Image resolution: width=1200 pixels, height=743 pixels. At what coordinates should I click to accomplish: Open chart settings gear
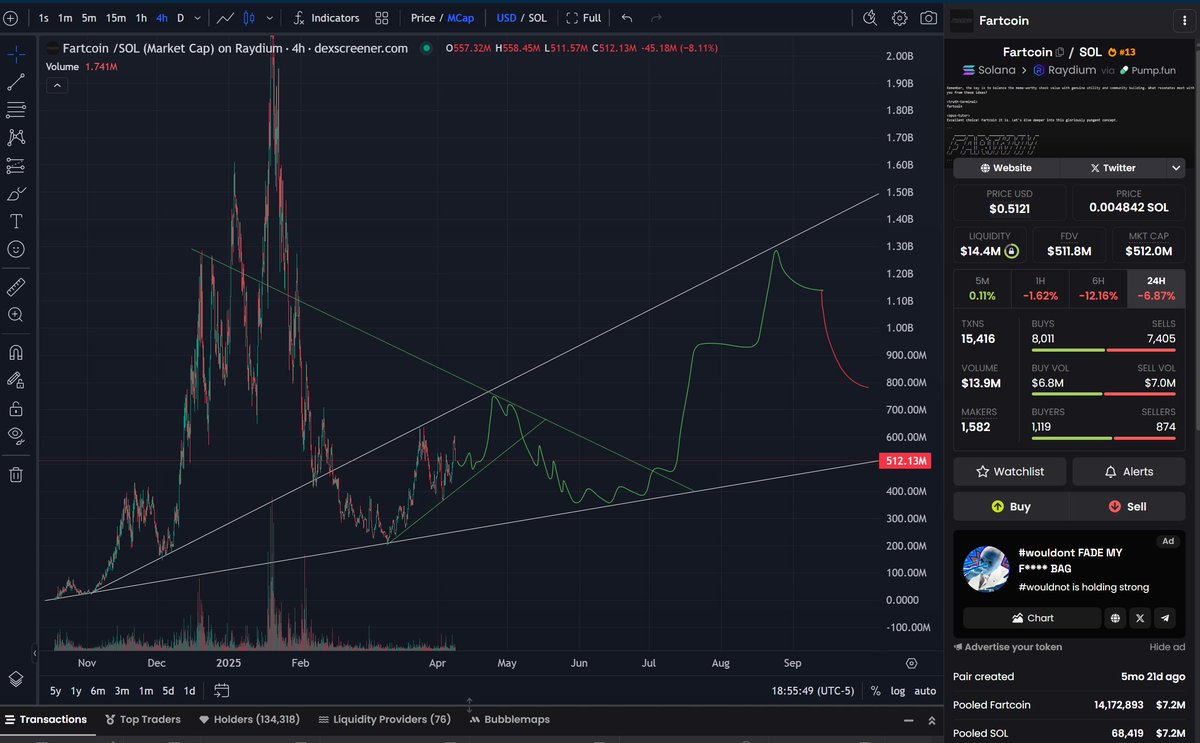point(900,18)
